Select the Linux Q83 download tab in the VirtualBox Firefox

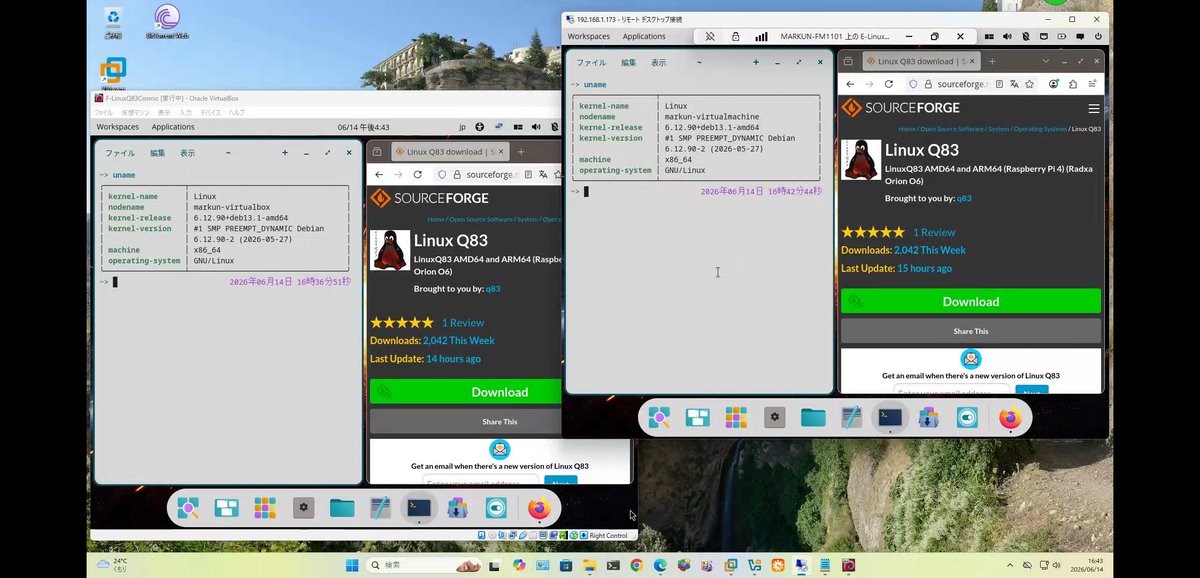451,152
